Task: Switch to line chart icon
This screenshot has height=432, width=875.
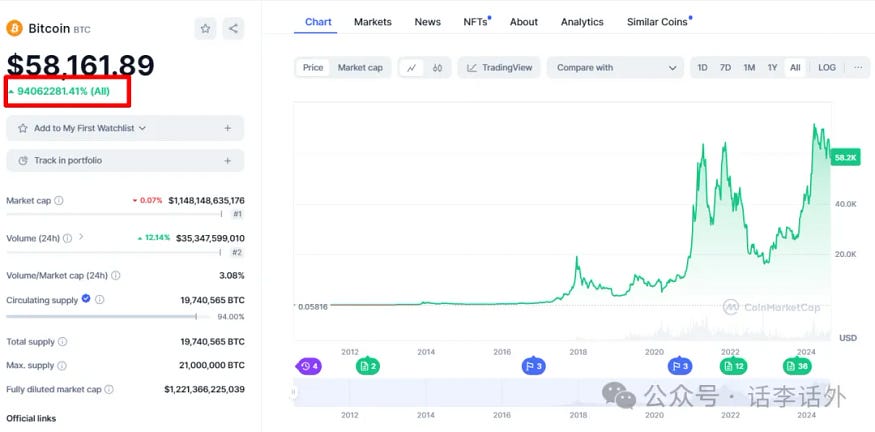Action: click(411, 68)
